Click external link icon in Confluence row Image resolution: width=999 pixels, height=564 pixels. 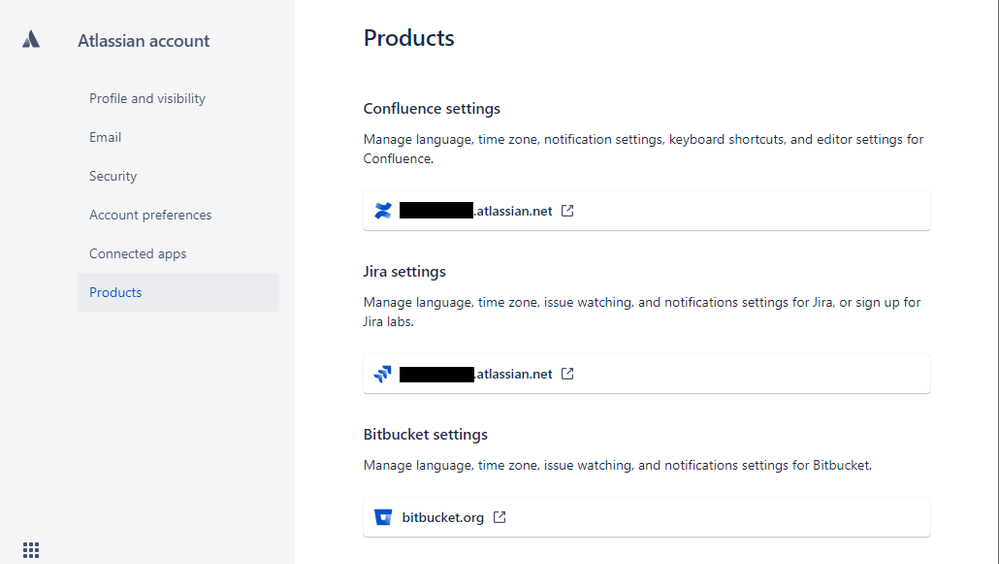point(567,211)
